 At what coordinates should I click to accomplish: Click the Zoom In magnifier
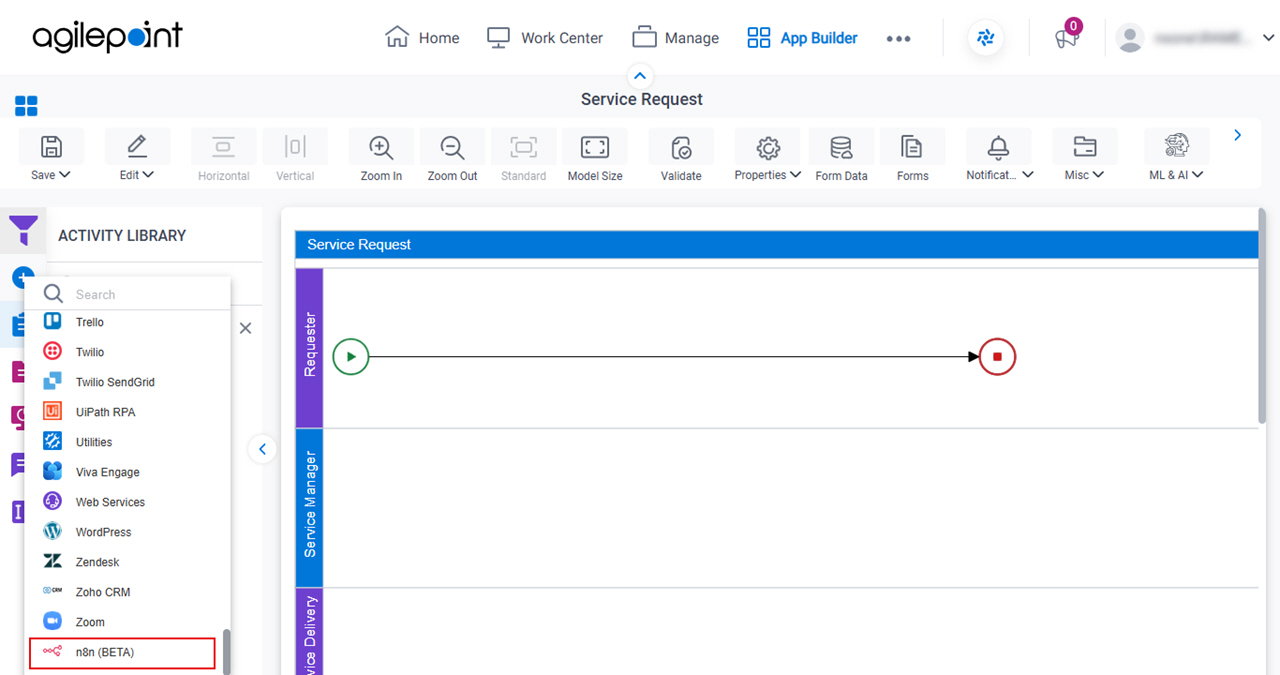point(381,147)
